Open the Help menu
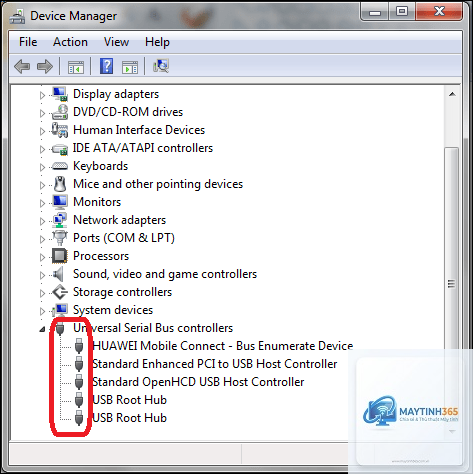473x474 pixels. pyautogui.click(x=157, y=42)
